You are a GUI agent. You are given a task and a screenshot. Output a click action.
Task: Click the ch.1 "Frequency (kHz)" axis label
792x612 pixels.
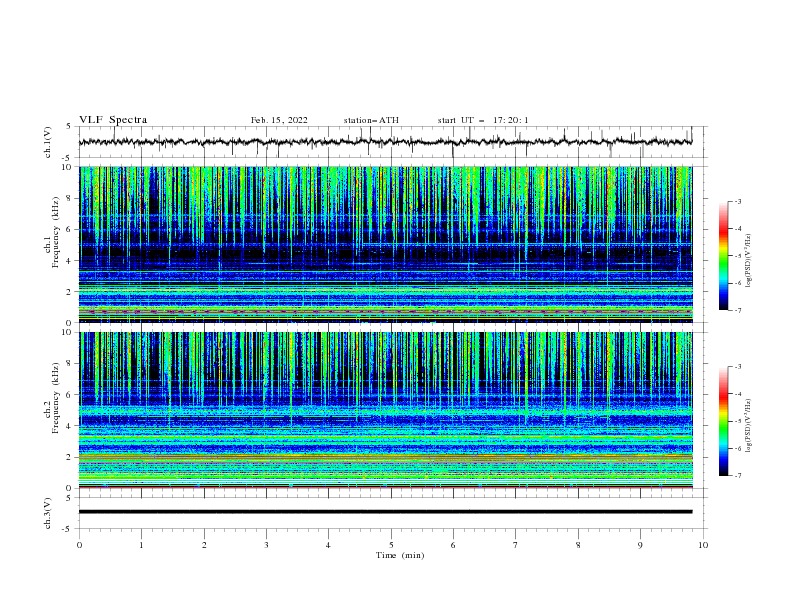[56, 230]
